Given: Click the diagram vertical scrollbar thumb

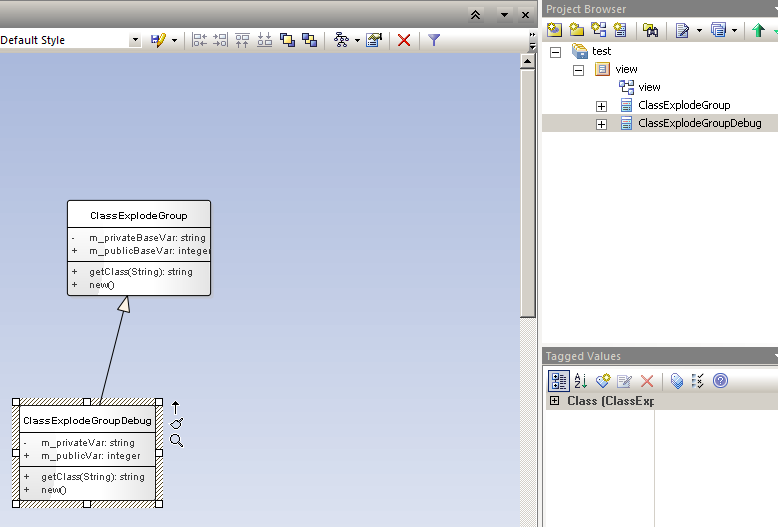Looking at the screenshot, I should click(x=528, y=190).
